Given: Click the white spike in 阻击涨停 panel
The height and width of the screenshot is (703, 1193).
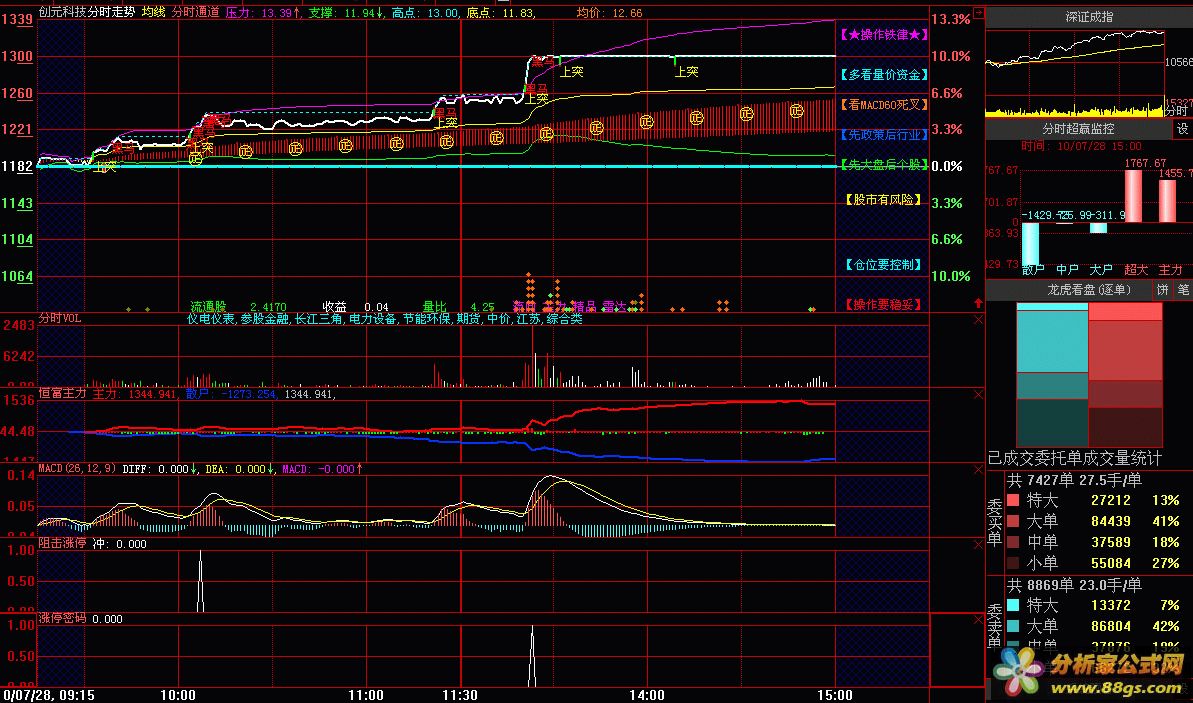Looking at the screenshot, I should (x=200, y=581).
